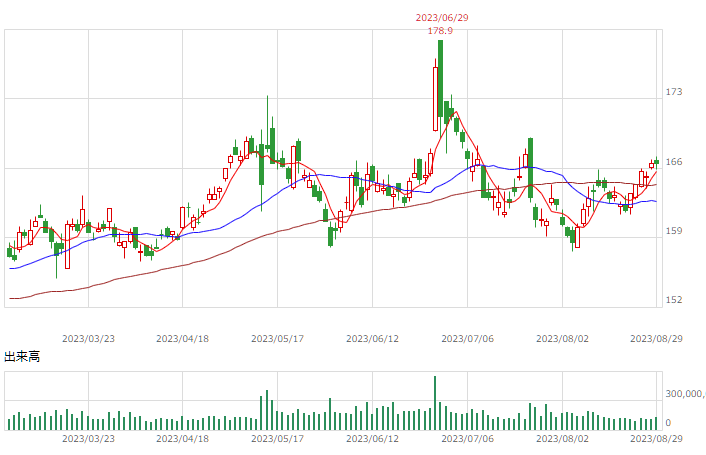Click the 178.9 peak price label

440,31
